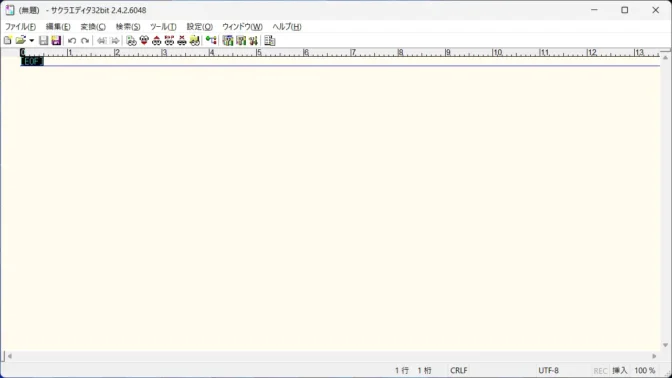Click the jump back left-arrow icon
Screen dimensions: 672x378
coord(102,41)
